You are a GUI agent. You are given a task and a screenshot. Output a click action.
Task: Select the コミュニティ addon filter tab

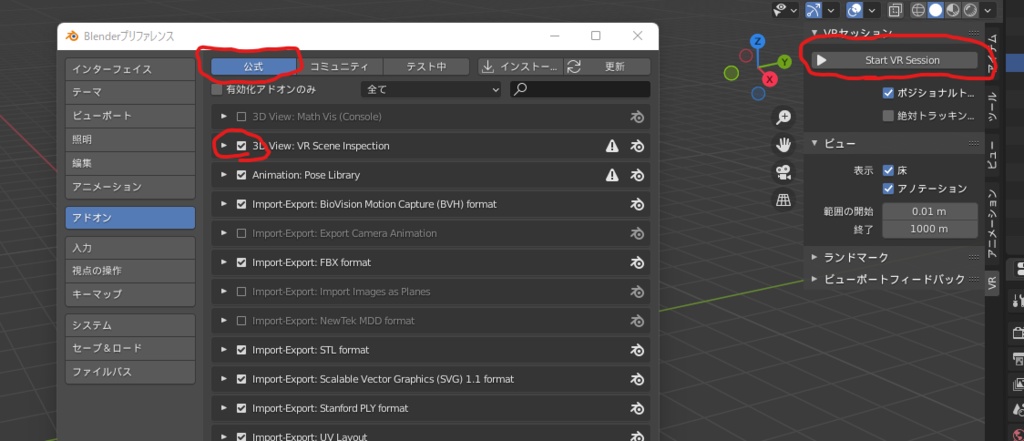340,67
